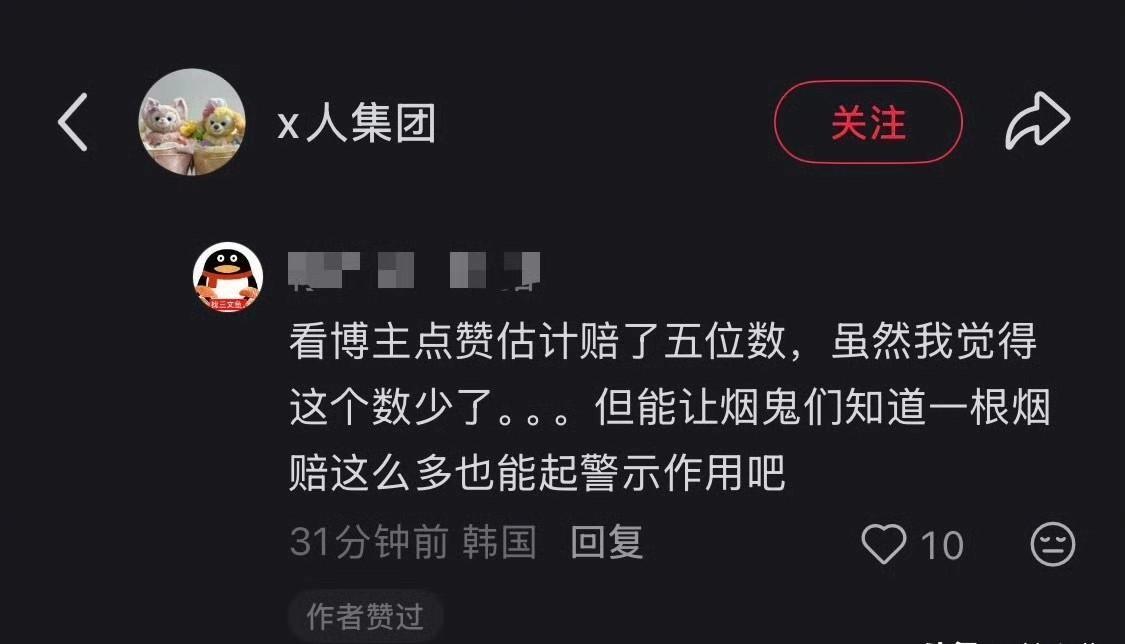Click the phrase 虽然我觉得 in comment
Screen dimensions: 1125x644
click(934, 341)
